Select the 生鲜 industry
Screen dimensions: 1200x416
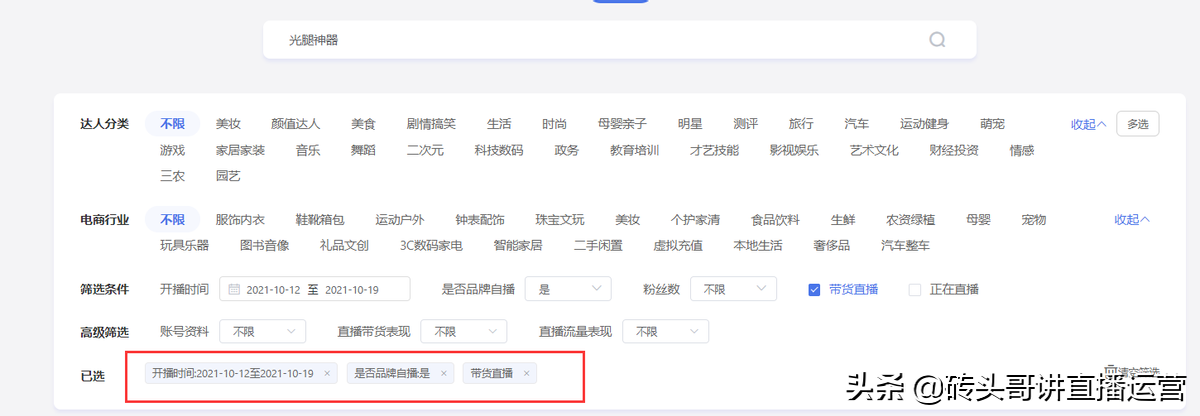pyautogui.click(x=843, y=220)
